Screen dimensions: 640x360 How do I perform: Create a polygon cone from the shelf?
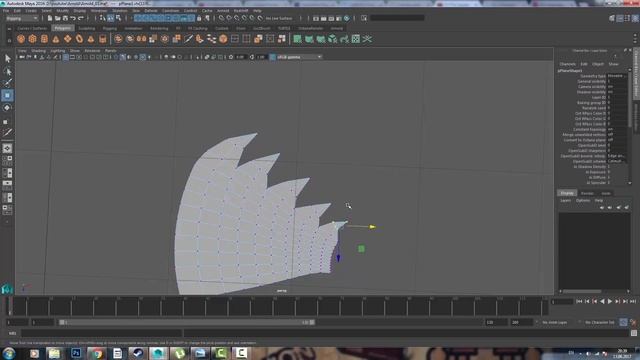tap(56, 39)
